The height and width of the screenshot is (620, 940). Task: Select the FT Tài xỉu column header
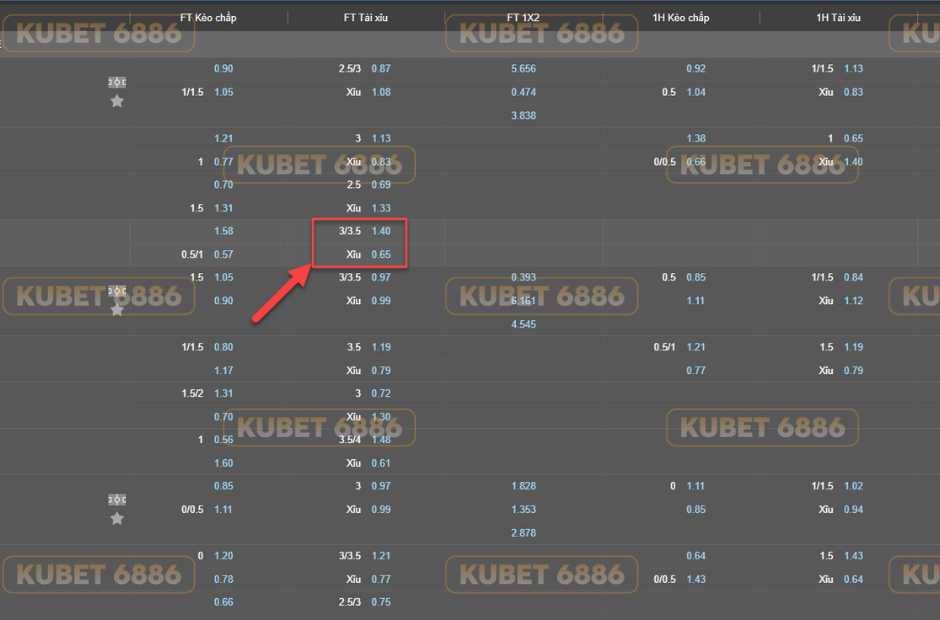pos(366,18)
